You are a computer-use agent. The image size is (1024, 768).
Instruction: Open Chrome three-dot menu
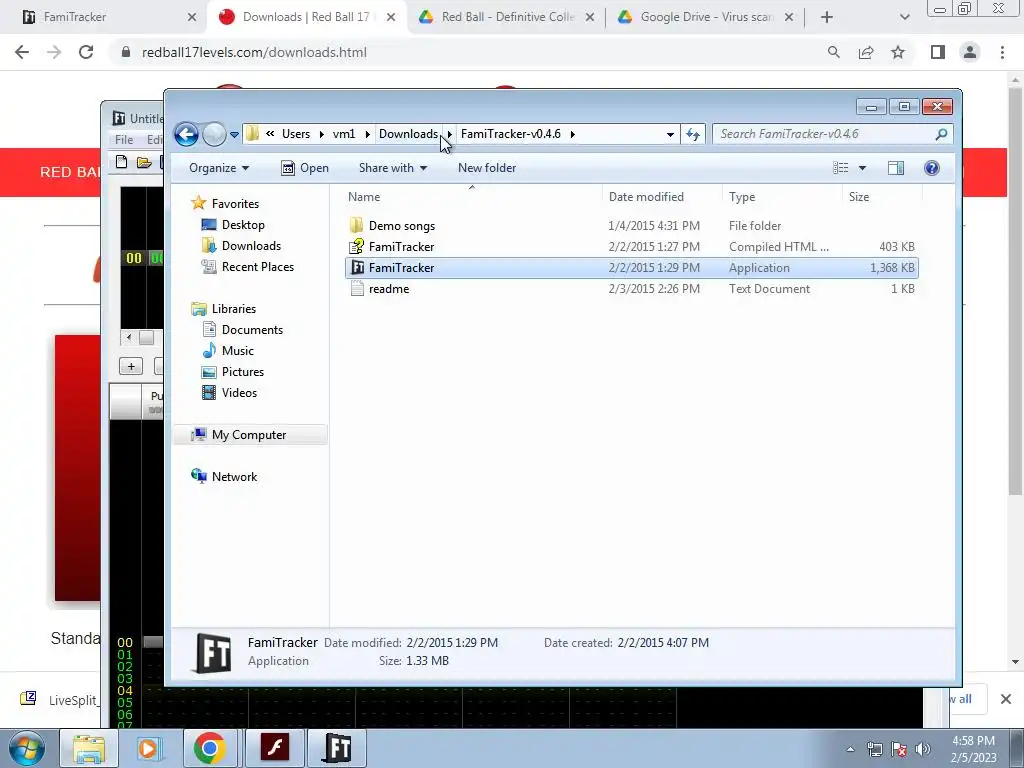(1002, 52)
